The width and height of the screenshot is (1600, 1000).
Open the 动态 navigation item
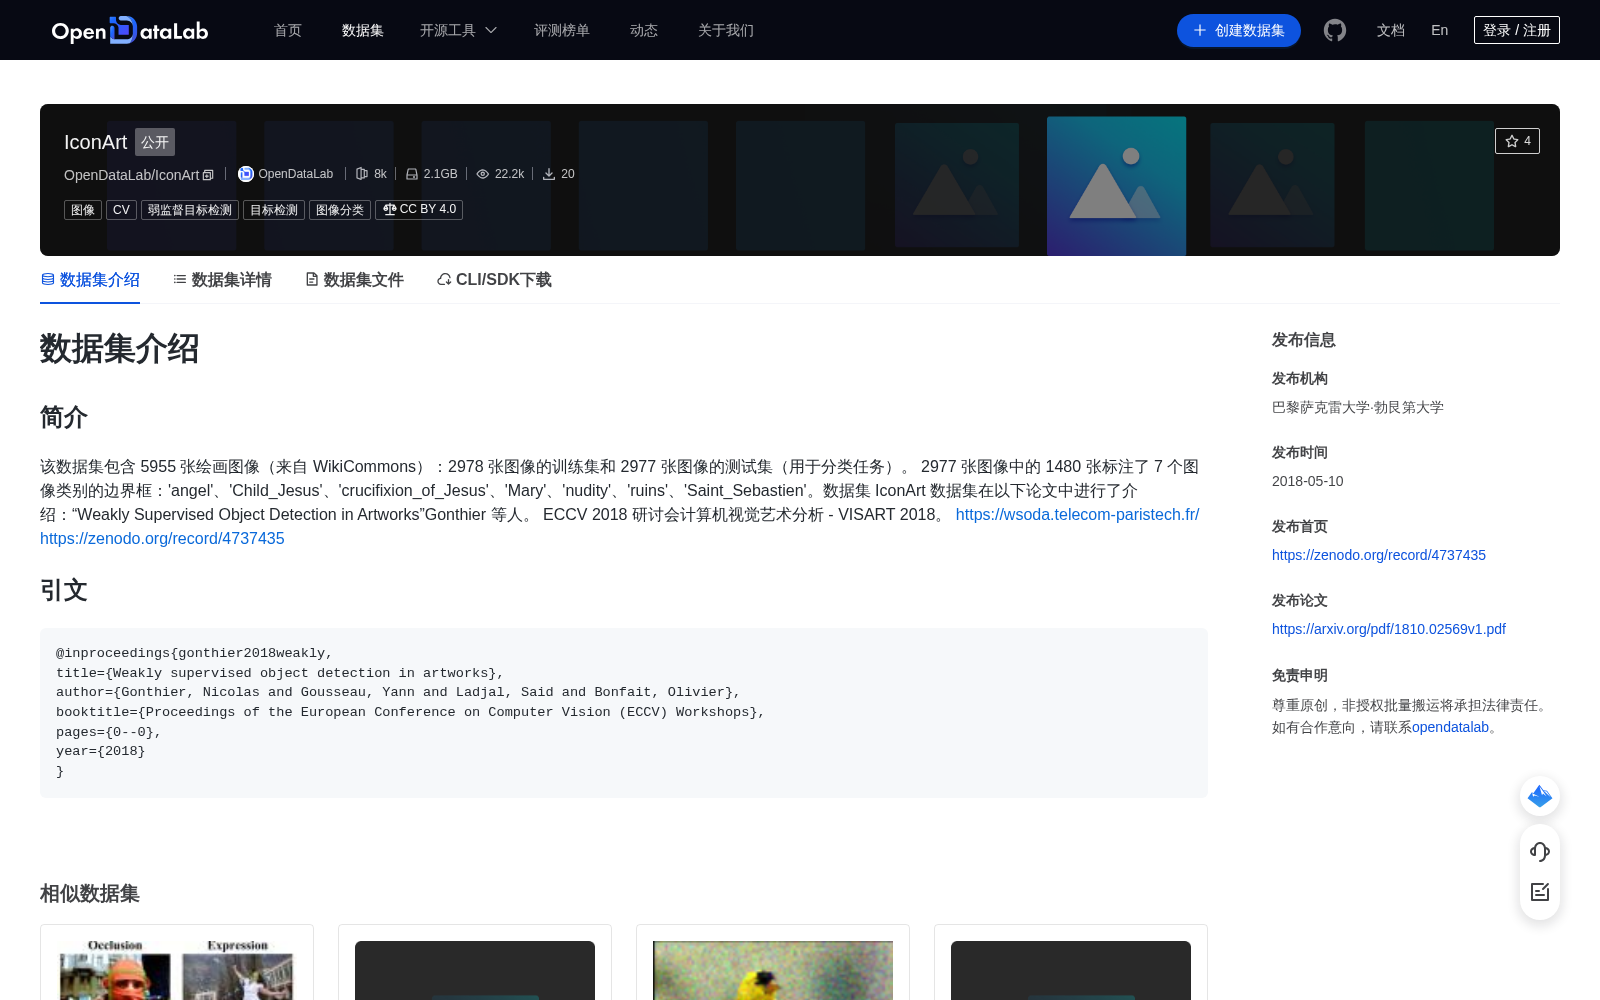tap(644, 30)
